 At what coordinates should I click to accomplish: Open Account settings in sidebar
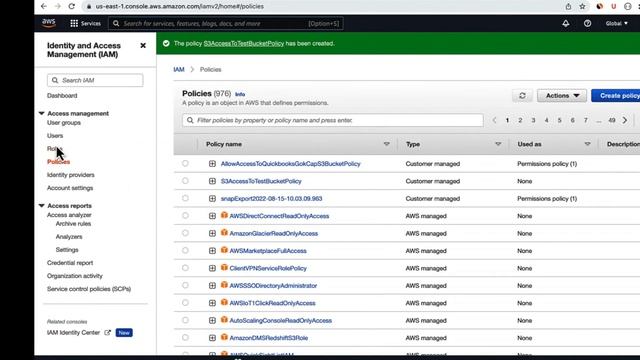click(x=70, y=188)
